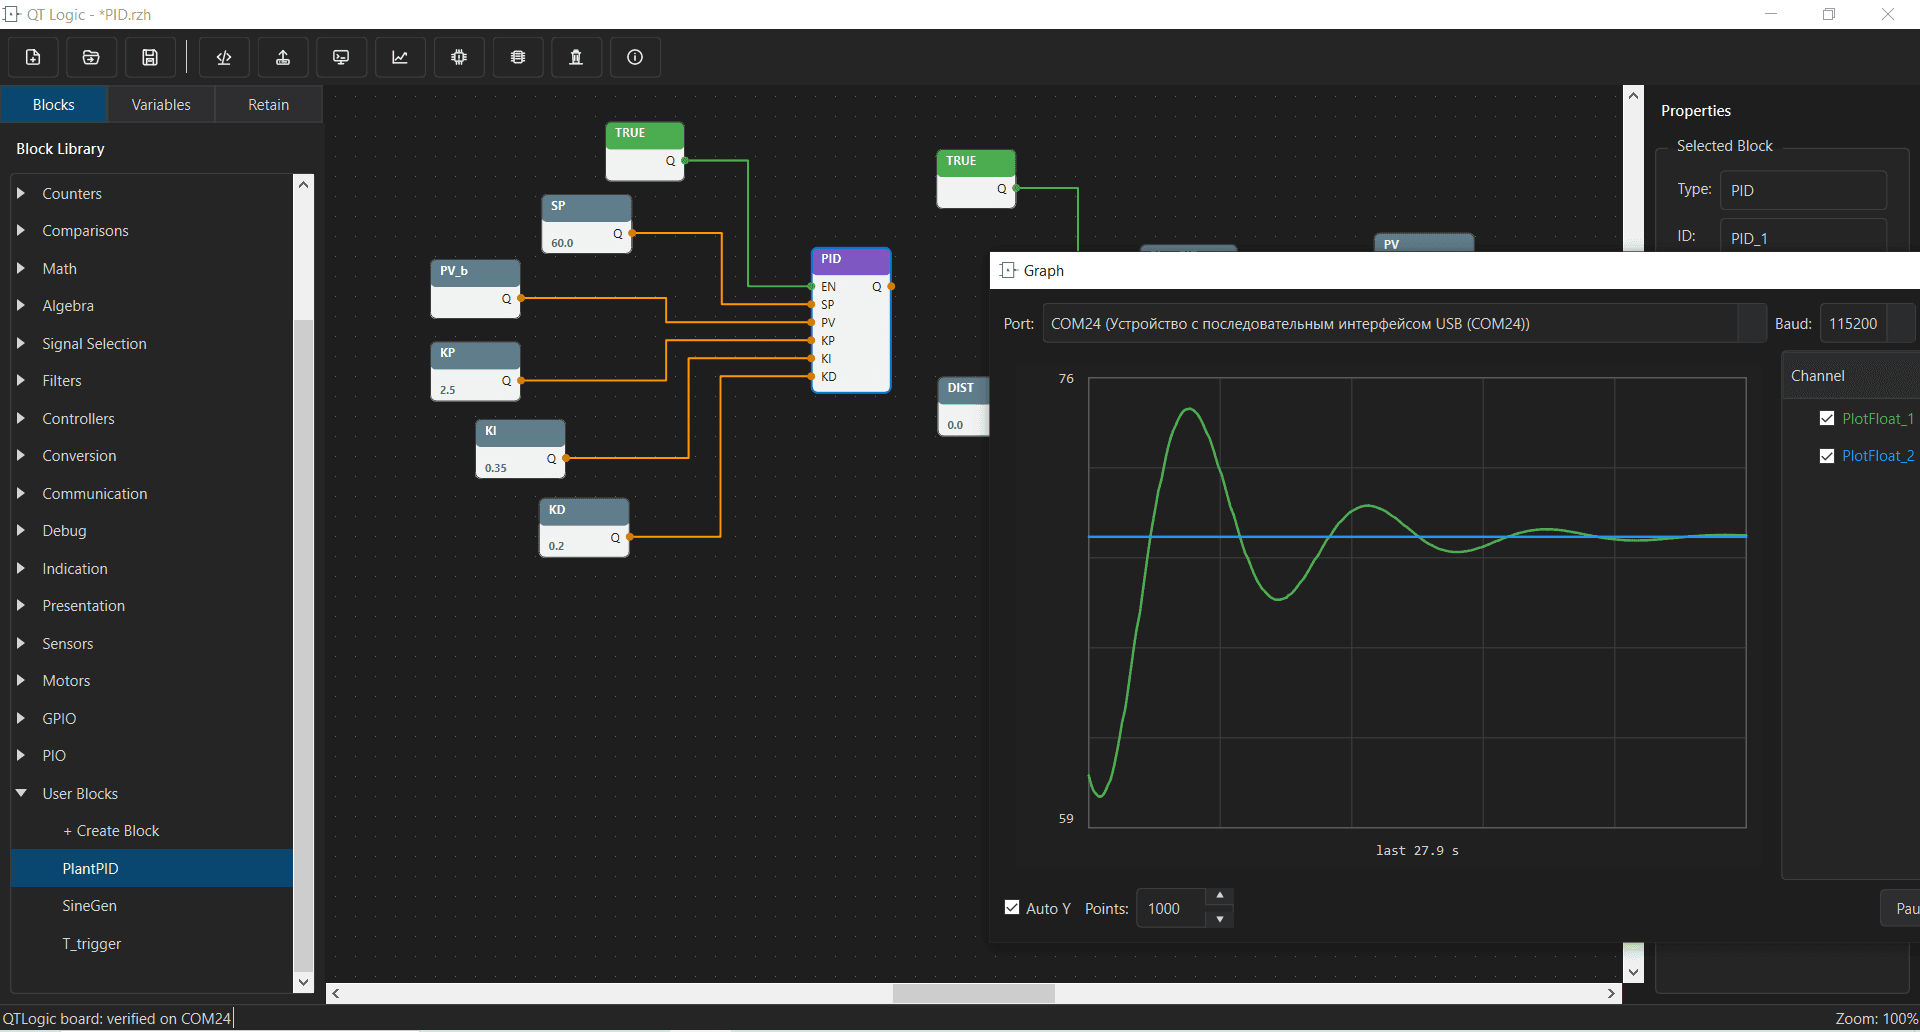Increase the Points value
The image size is (1920, 1032).
(1220, 896)
